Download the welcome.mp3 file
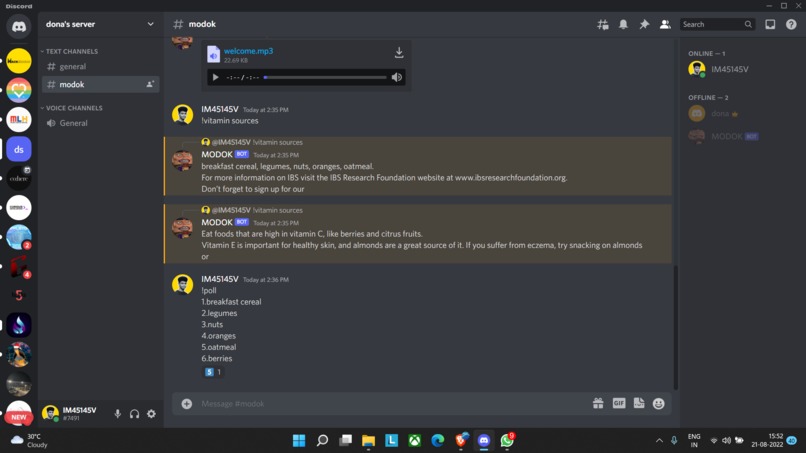 click(399, 52)
